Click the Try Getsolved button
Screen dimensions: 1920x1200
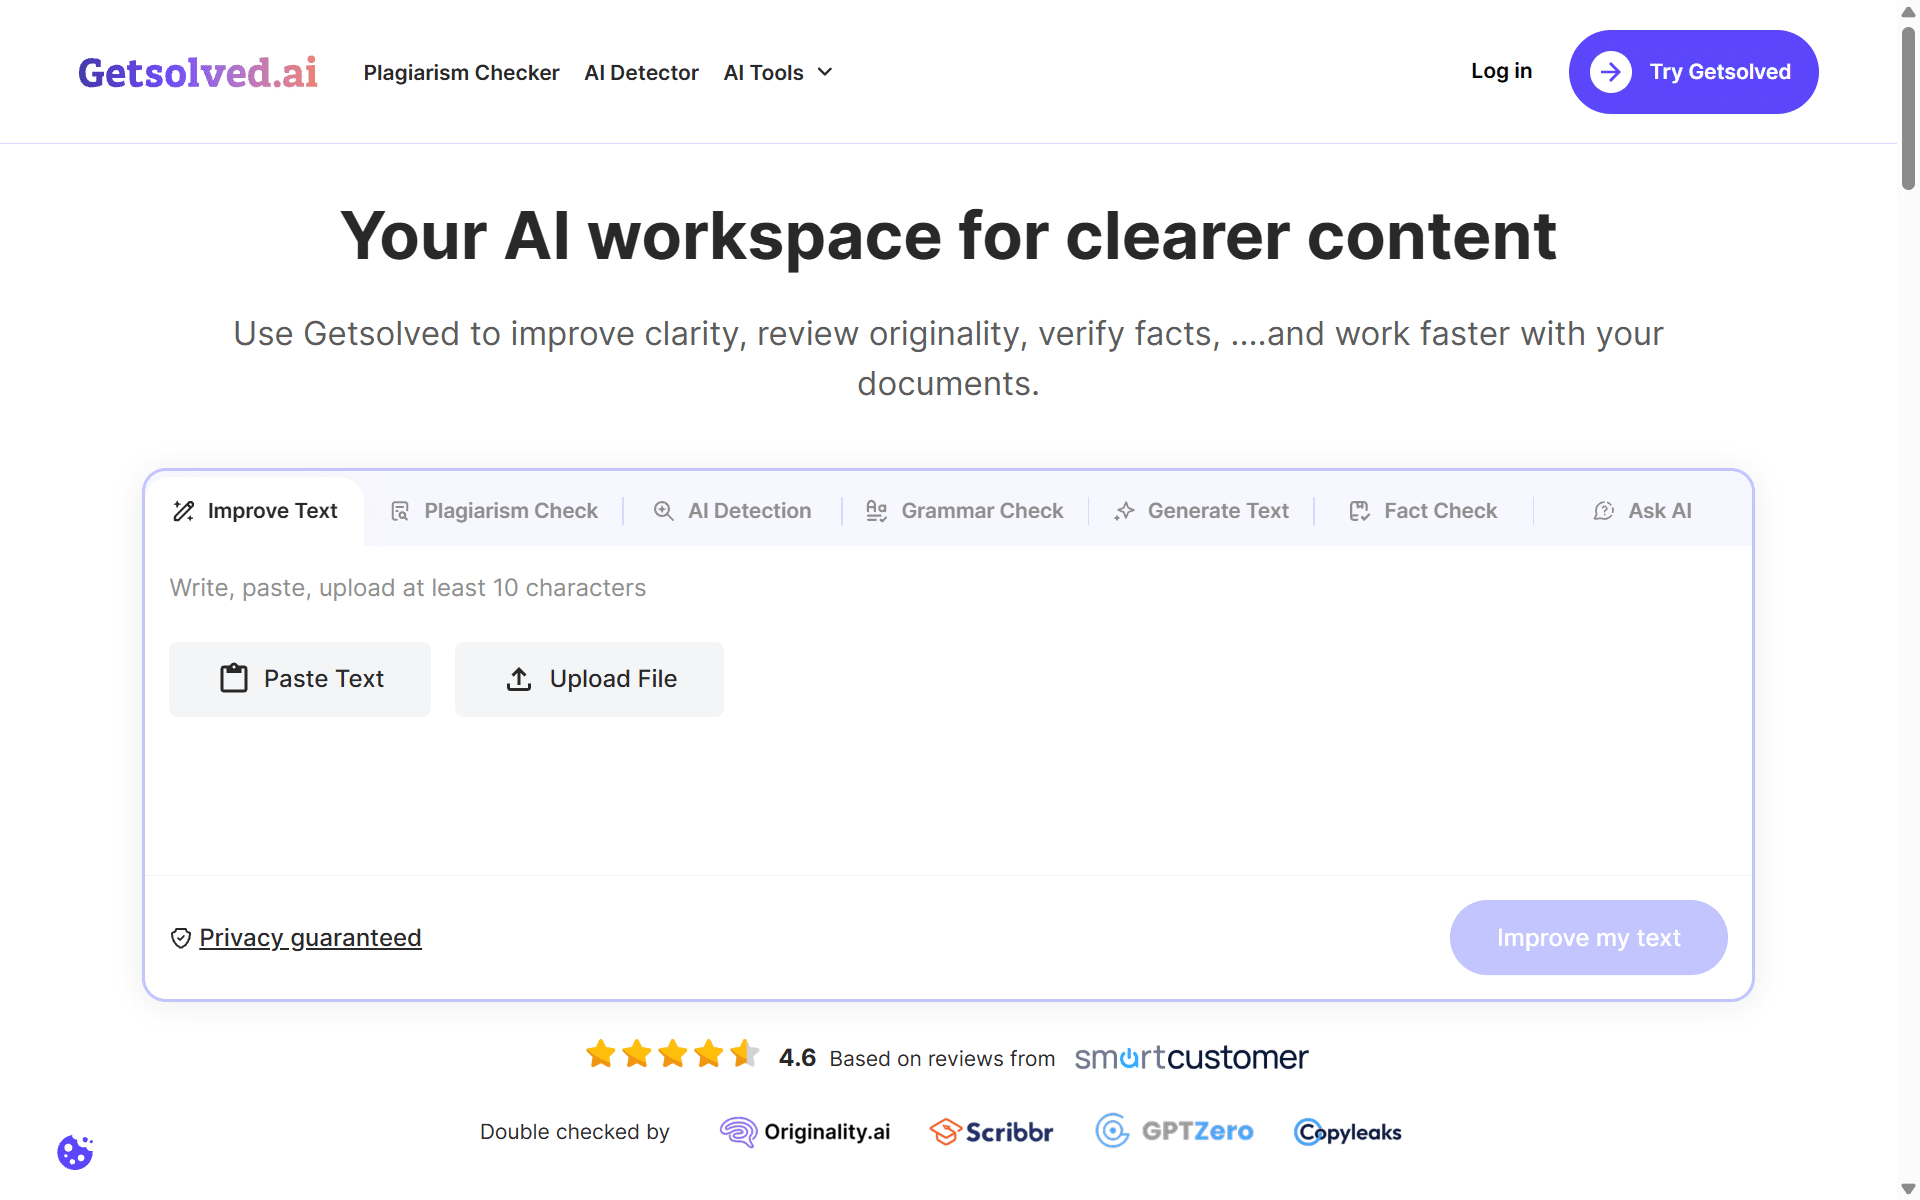tap(1693, 72)
